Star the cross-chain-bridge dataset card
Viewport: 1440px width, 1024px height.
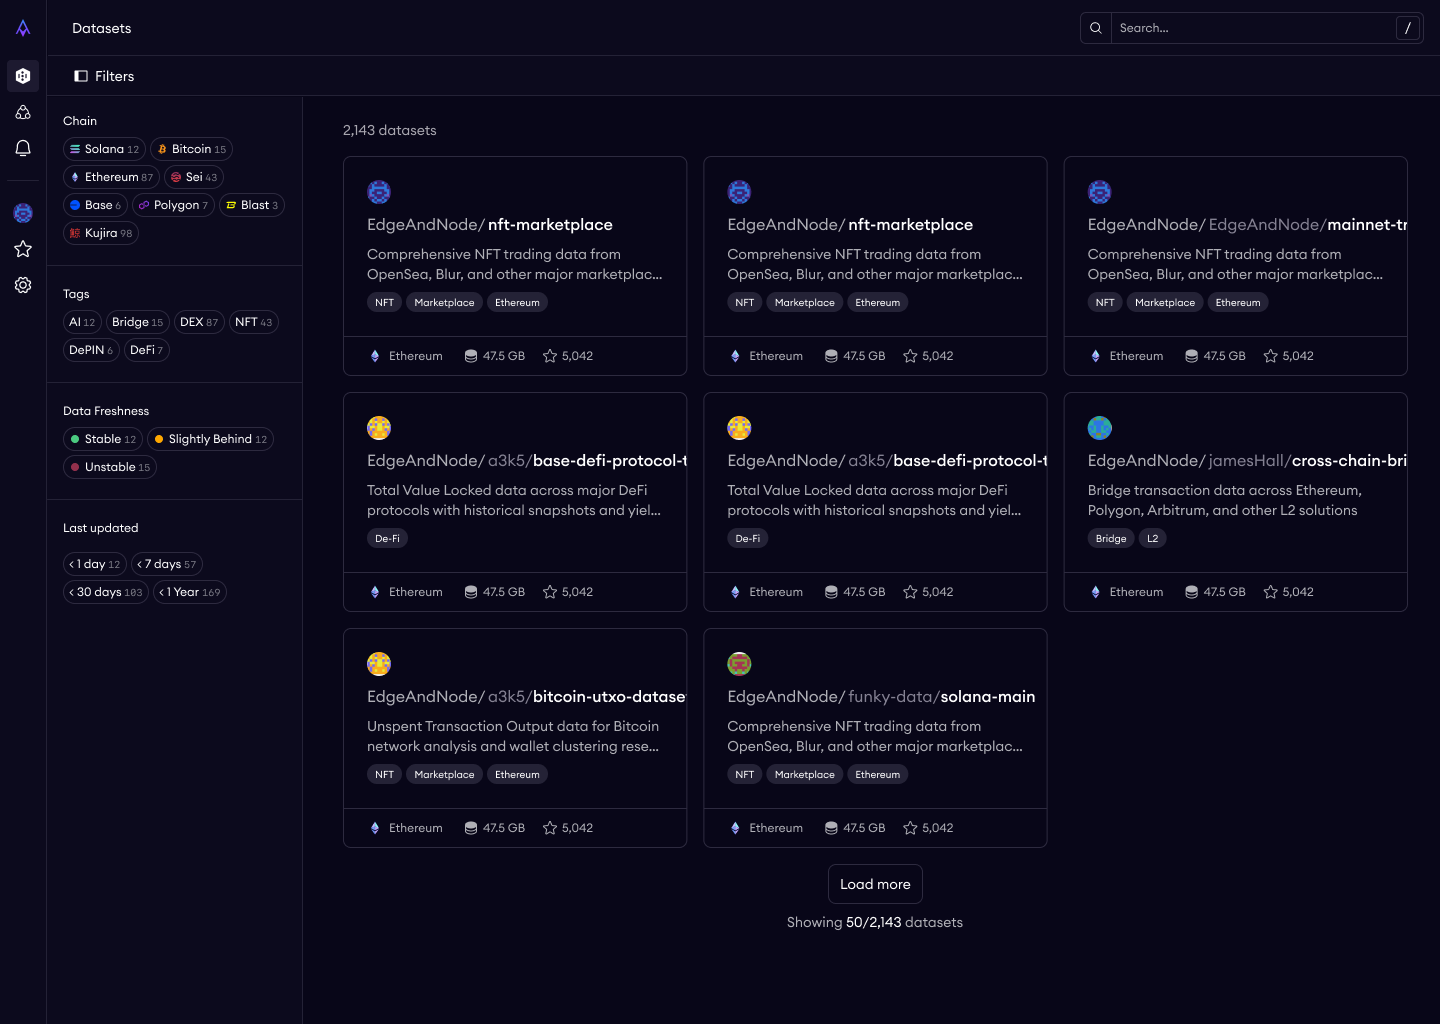(1271, 592)
